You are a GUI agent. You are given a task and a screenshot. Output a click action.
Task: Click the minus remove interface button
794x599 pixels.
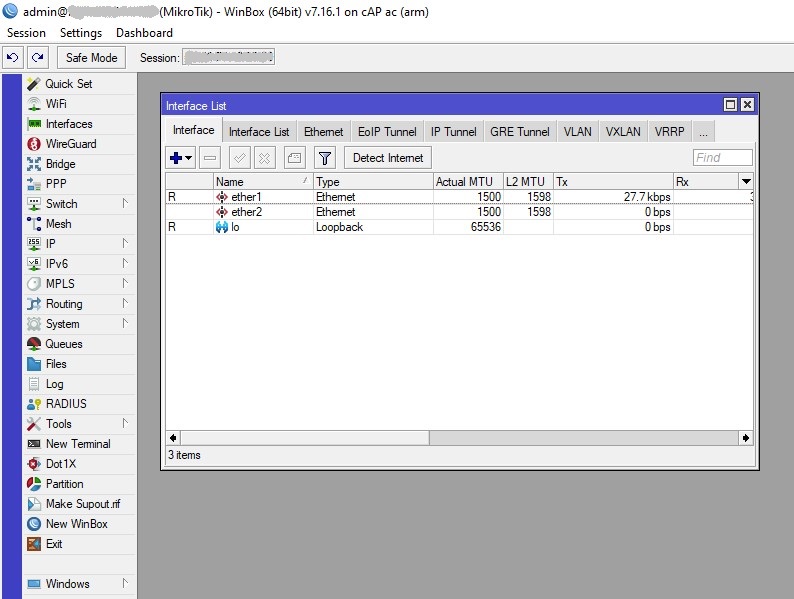(x=210, y=158)
